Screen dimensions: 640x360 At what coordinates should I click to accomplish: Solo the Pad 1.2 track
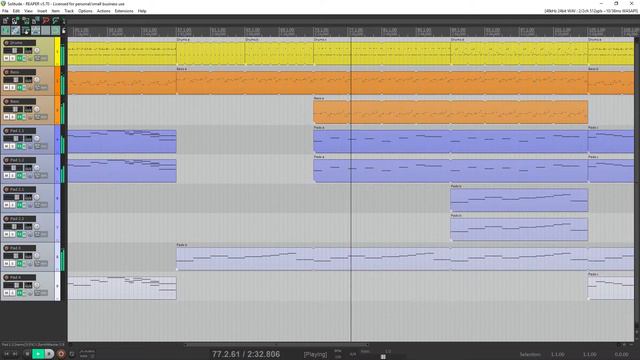[x=12, y=176]
